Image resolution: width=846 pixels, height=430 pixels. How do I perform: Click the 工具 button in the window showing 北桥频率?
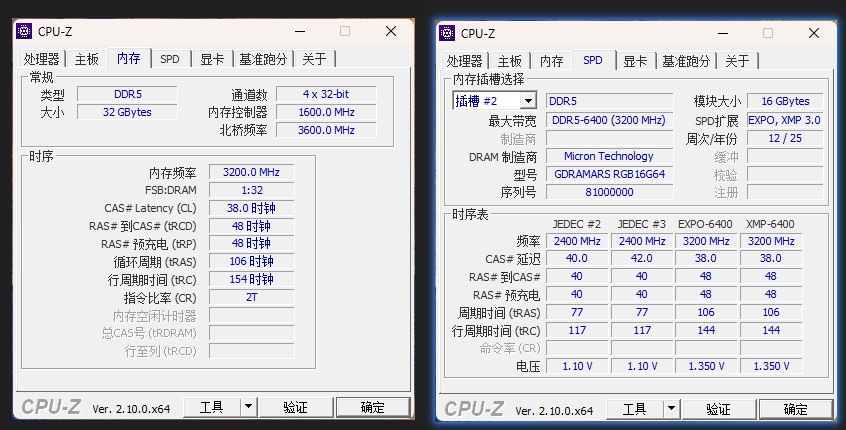pos(211,407)
